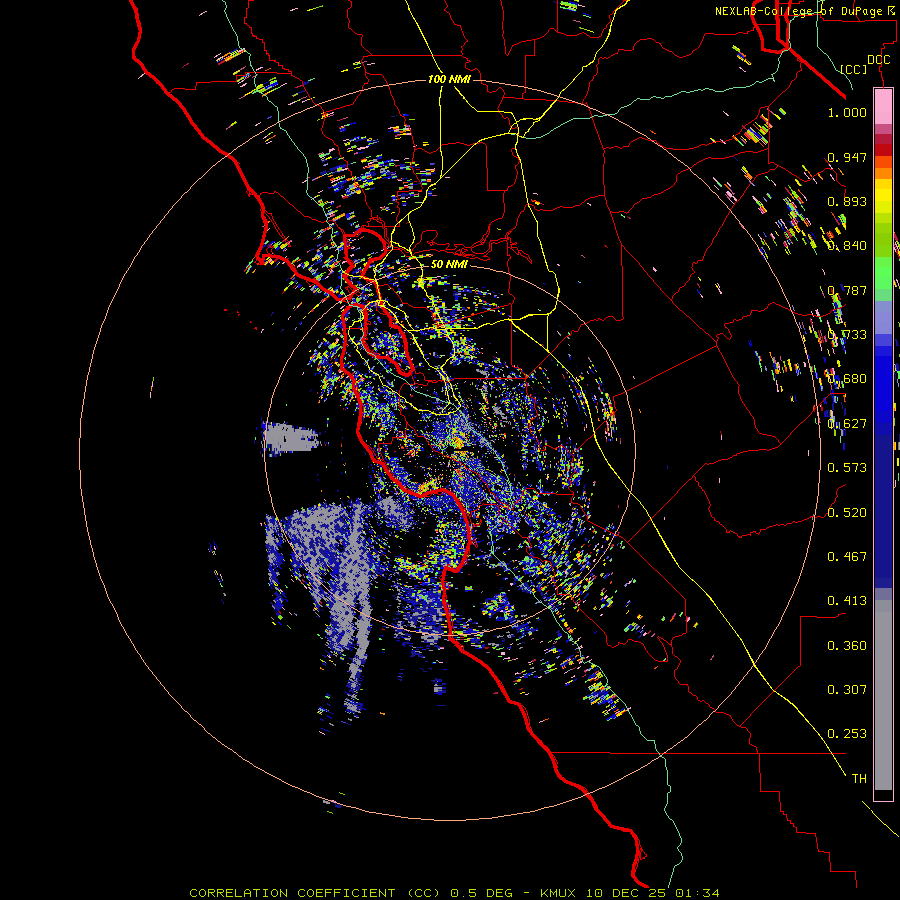The height and width of the screenshot is (900, 900).
Task: Select the 0.840 scale value
Action: click(847, 246)
